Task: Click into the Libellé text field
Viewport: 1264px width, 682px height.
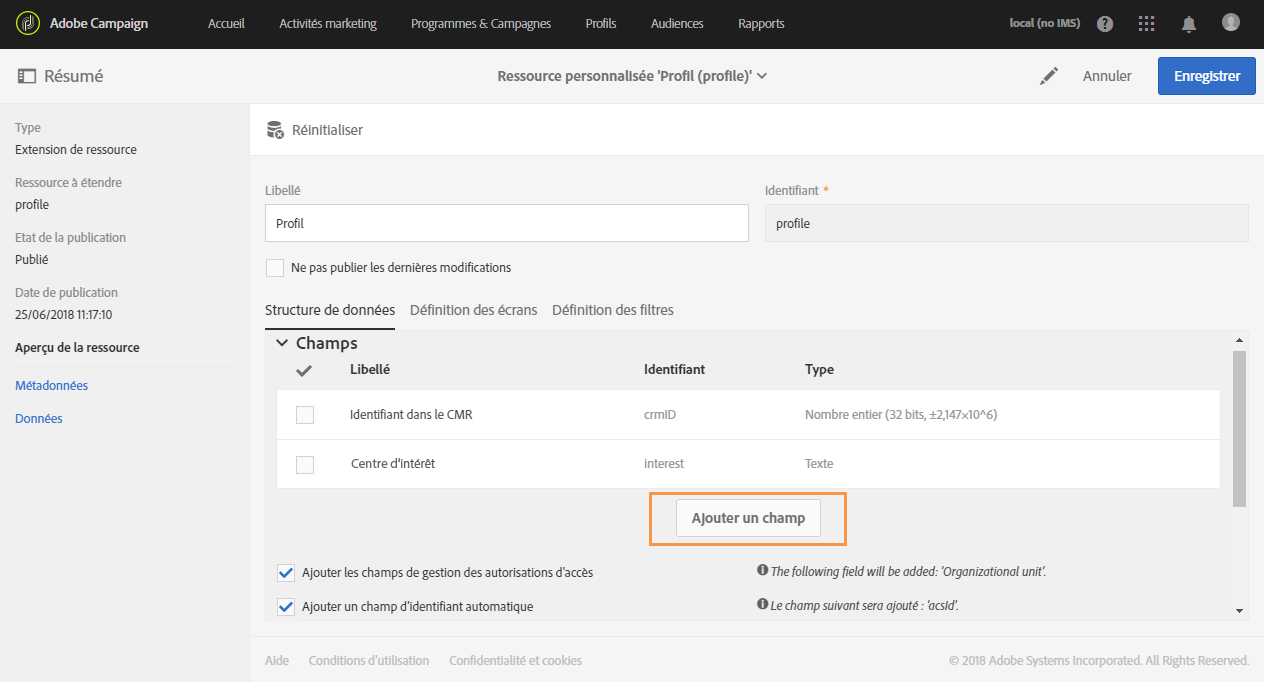Action: [x=506, y=224]
